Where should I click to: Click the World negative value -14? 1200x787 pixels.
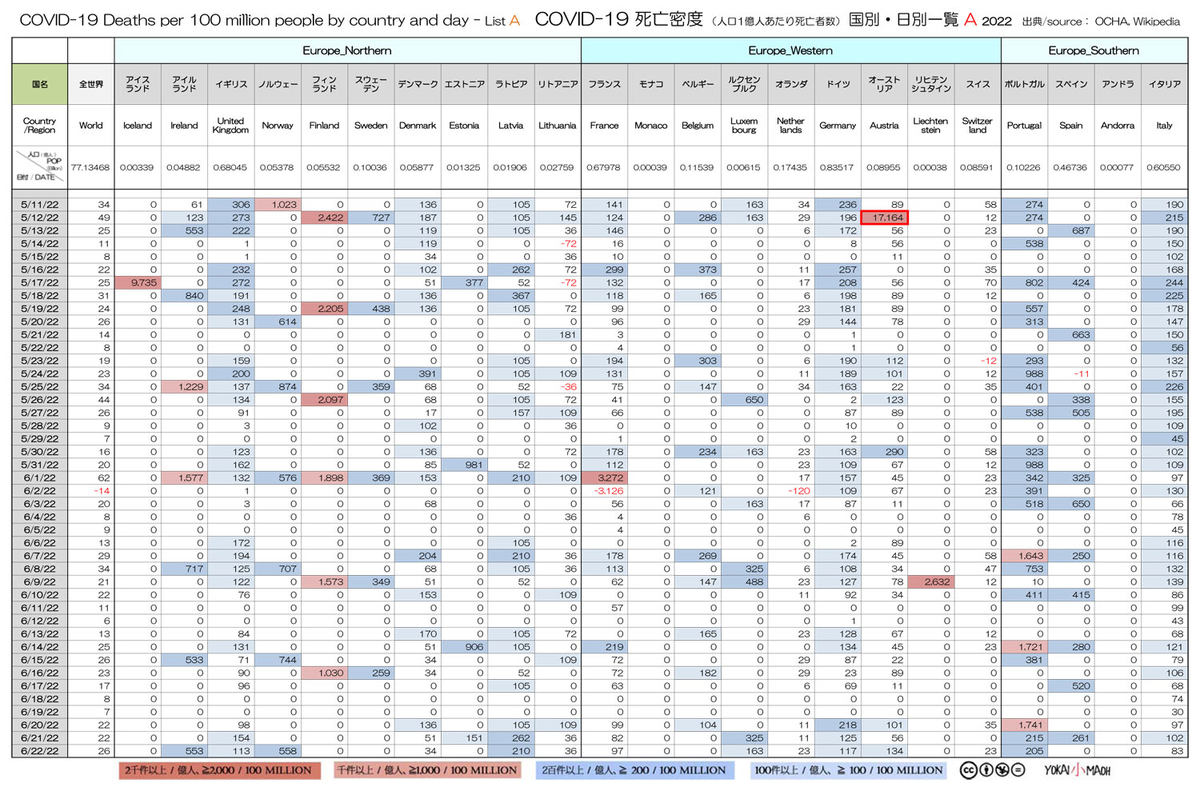pyautogui.click(x=91, y=491)
